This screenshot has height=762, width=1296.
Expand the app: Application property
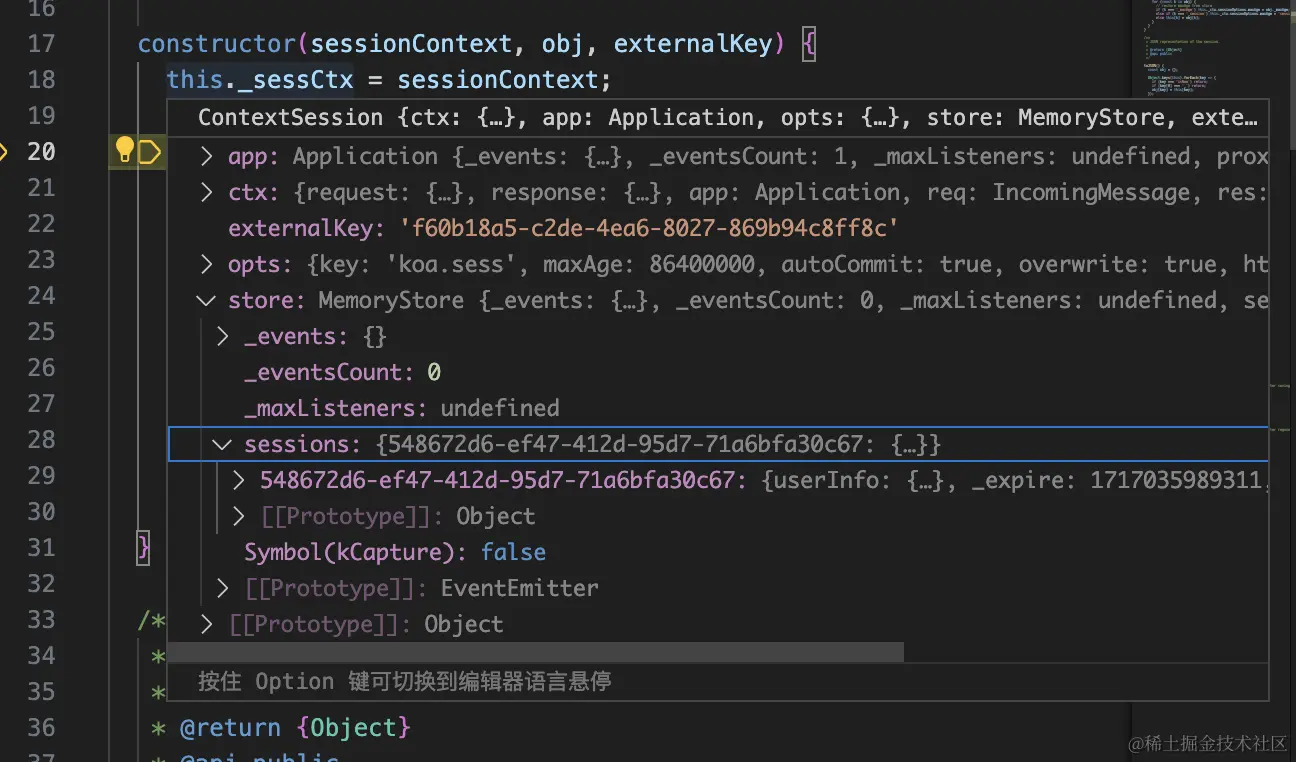pyautogui.click(x=206, y=156)
